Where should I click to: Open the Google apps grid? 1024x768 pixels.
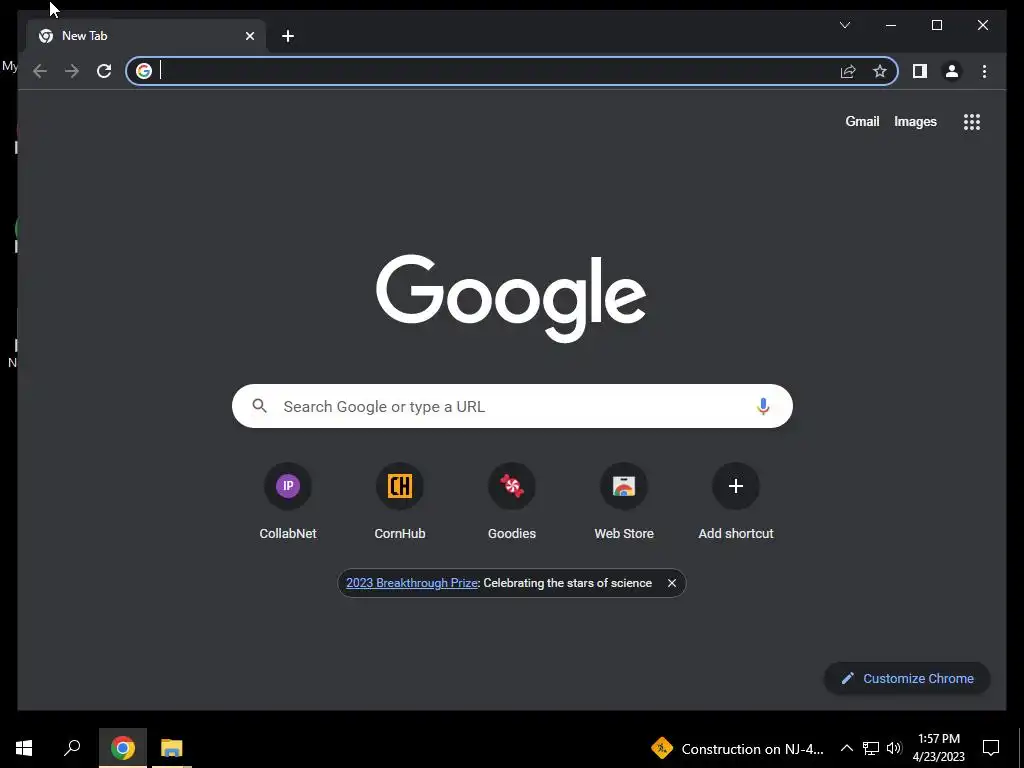click(x=972, y=121)
